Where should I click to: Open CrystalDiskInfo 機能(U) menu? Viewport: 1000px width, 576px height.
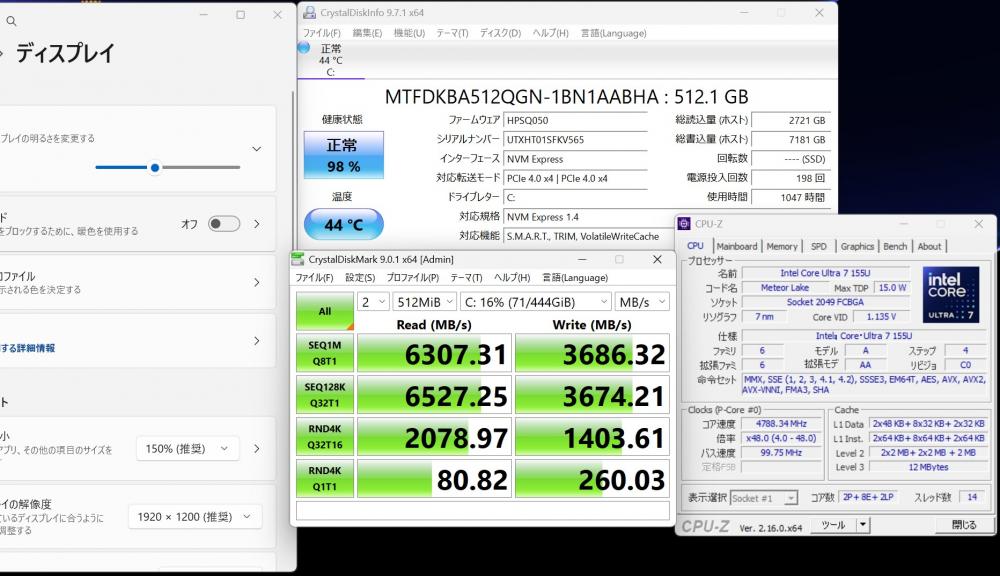tap(409, 33)
